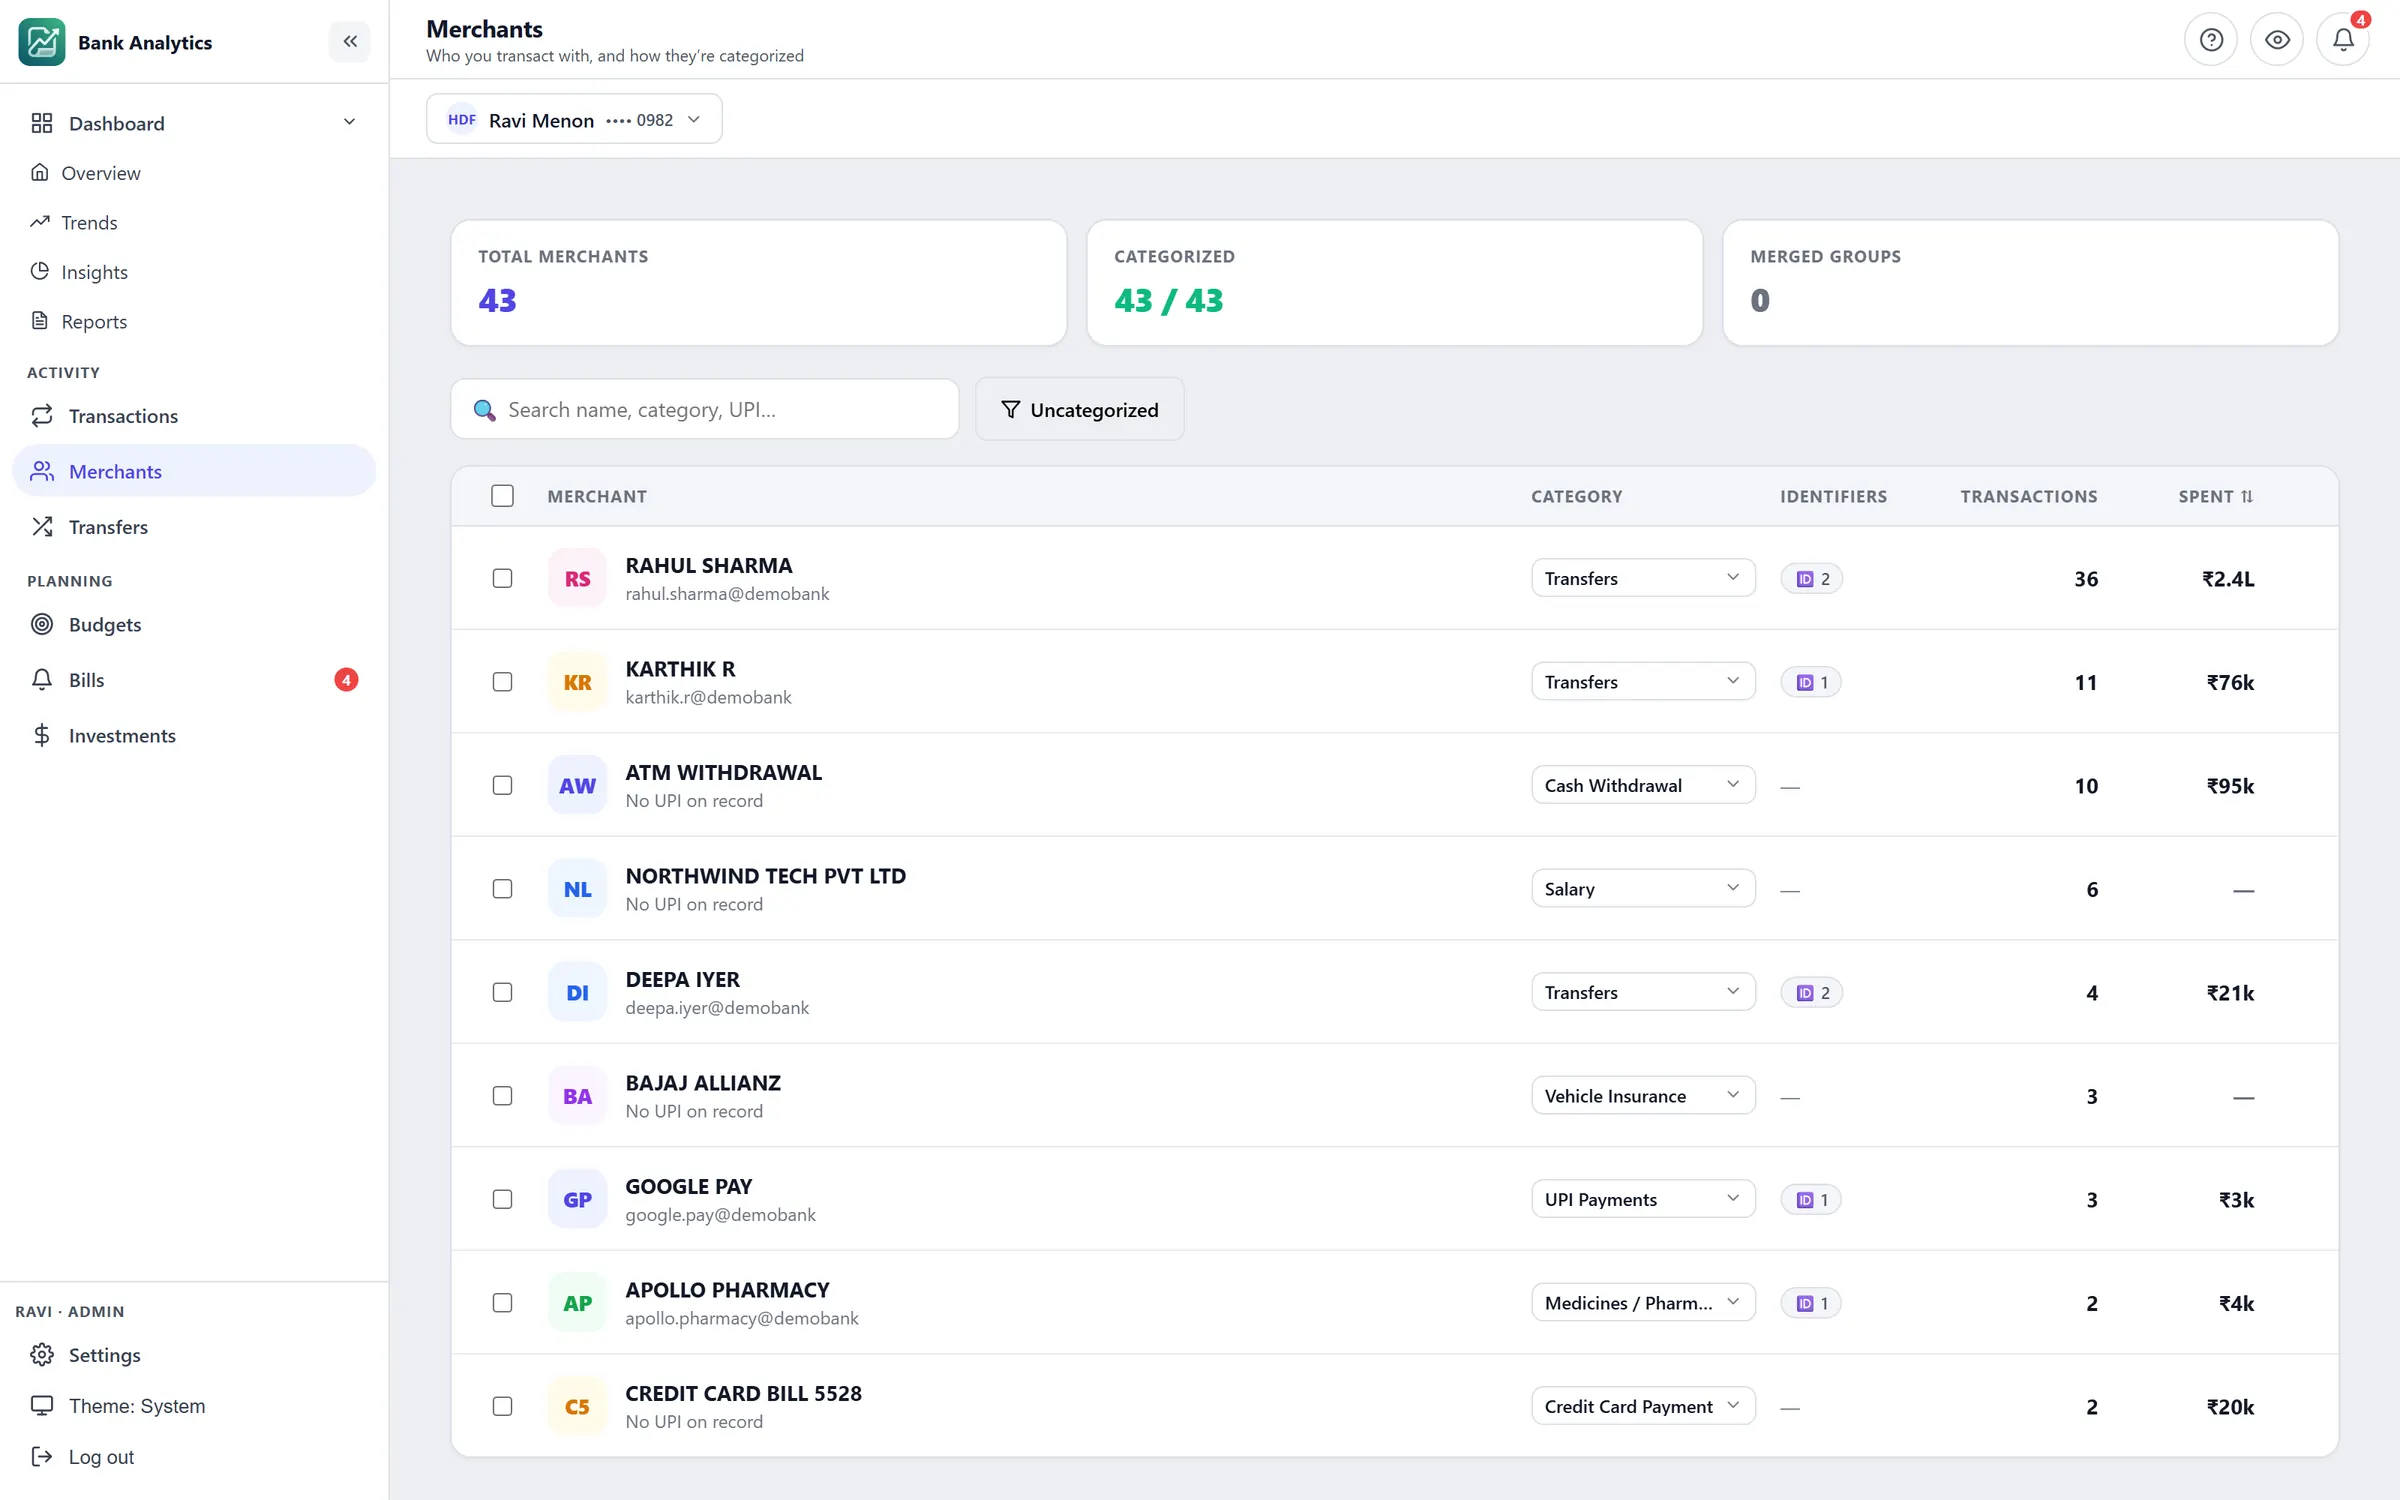2400x1500 pixels.
Task: Open Credit Card Payment category dropdown
Action: [x=1643, y=1406]
